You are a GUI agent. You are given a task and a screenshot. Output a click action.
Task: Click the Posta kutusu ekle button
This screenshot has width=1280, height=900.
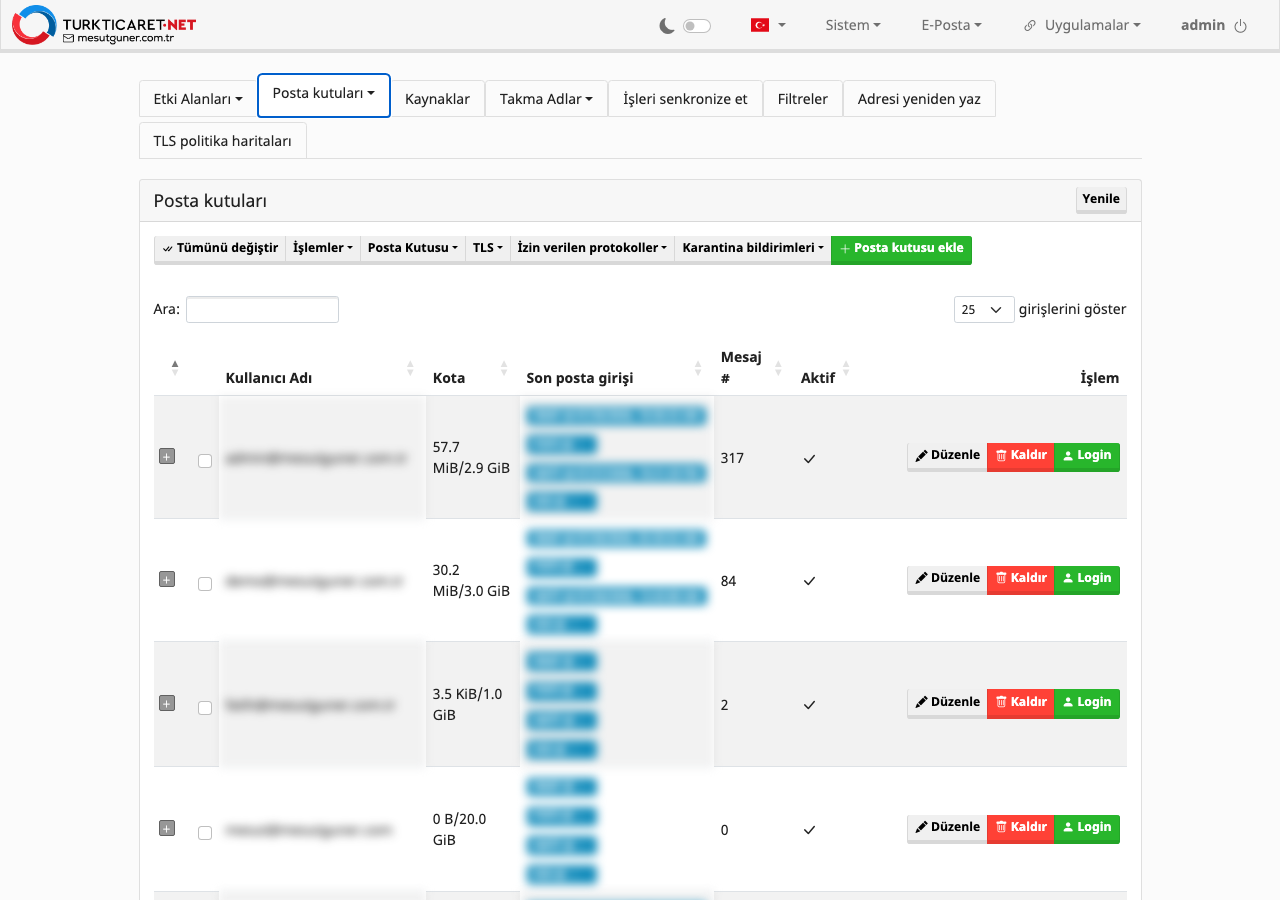[901, 249]
